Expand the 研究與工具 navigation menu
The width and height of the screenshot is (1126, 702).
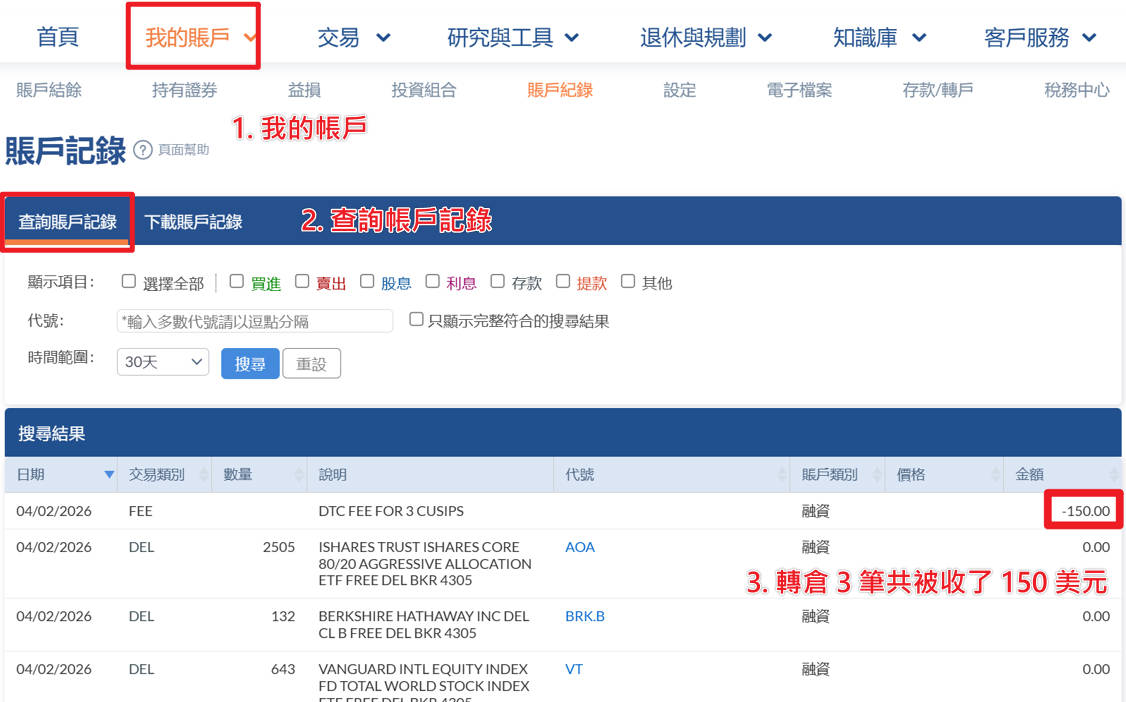click(x=513, y=38)
